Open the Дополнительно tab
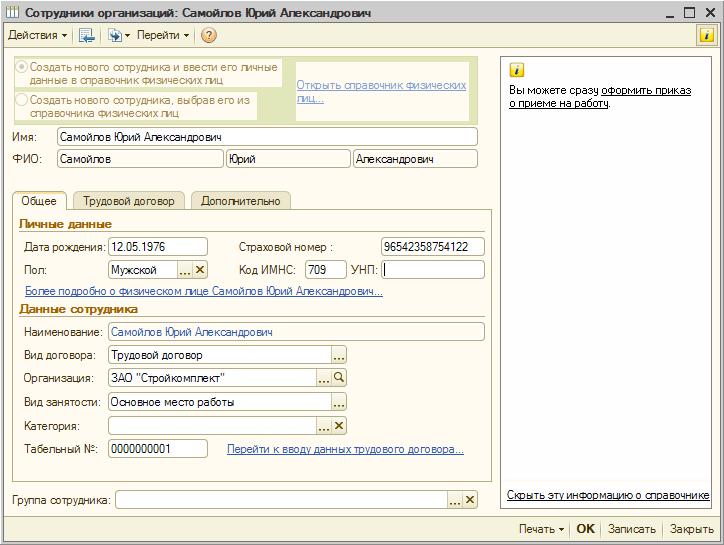 pos(241,201)
